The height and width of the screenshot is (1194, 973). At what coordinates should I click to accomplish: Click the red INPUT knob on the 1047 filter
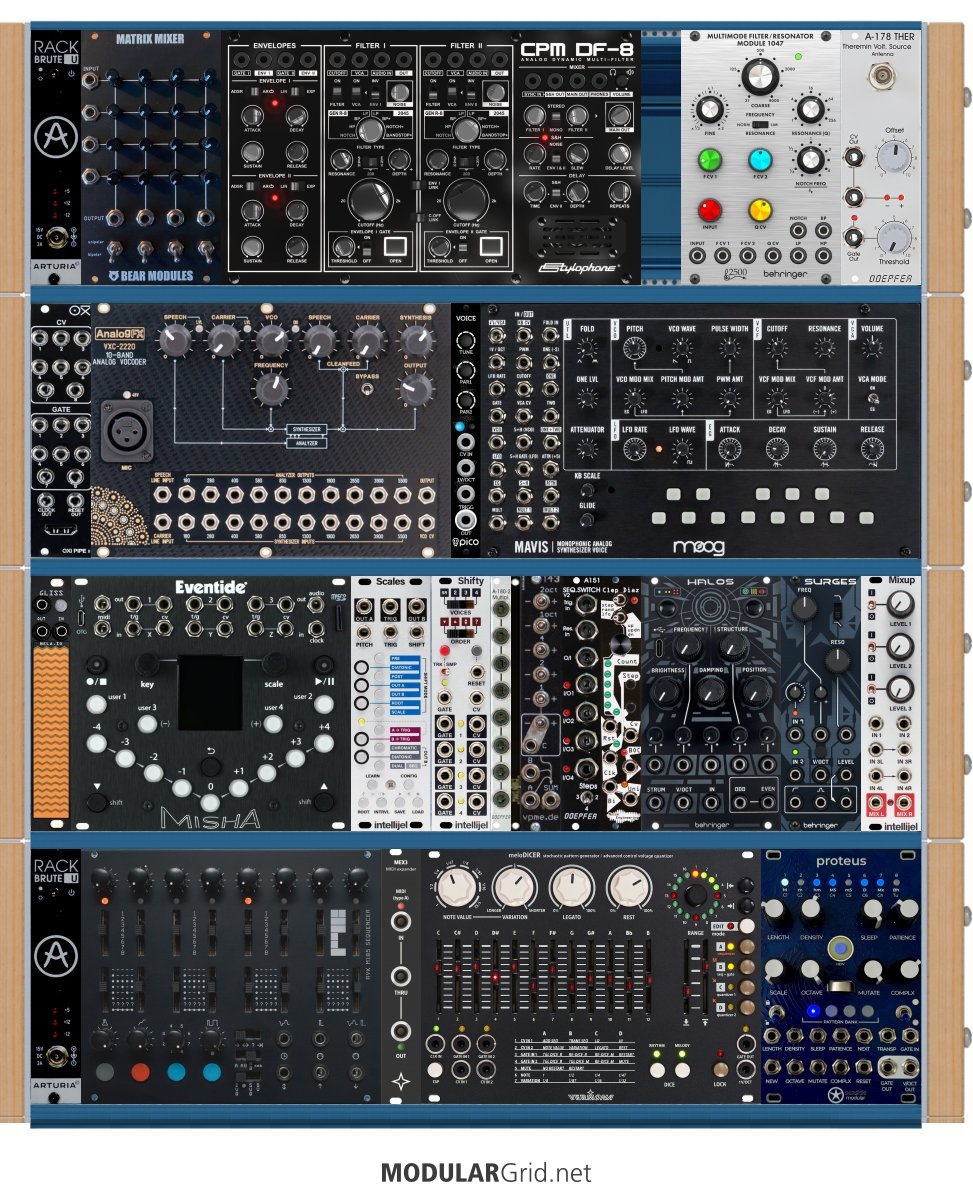coord(710,209)
